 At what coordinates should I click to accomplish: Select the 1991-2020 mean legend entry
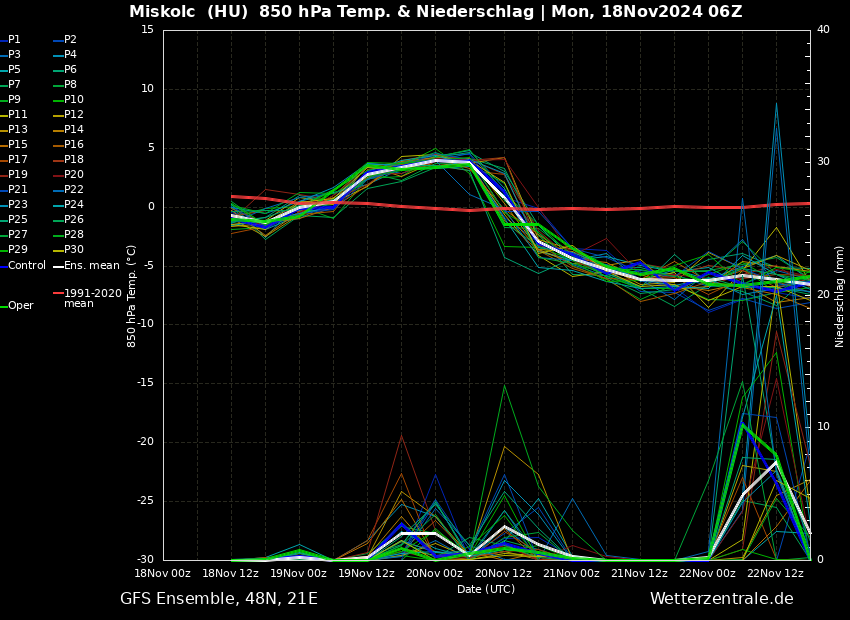click(x=92, y=298)
